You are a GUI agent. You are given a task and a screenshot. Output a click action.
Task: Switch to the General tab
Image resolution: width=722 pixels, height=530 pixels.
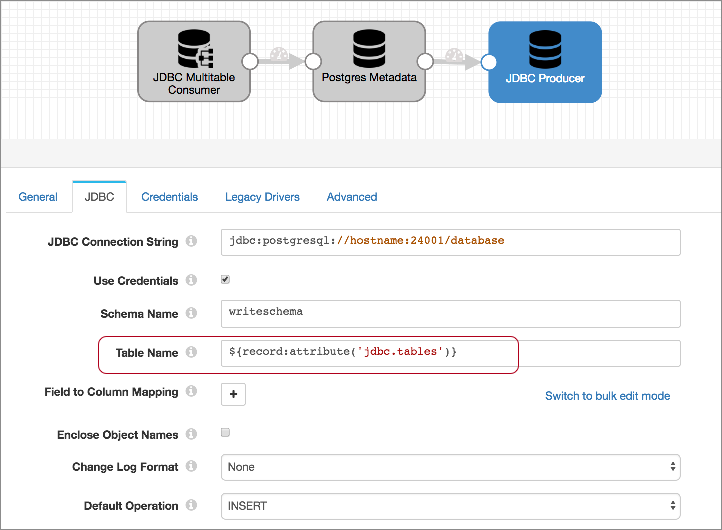pos(38,197)
